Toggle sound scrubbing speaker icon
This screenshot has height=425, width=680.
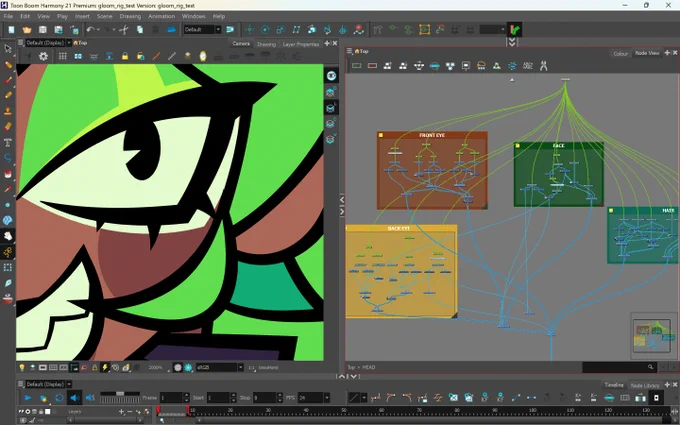90,397
